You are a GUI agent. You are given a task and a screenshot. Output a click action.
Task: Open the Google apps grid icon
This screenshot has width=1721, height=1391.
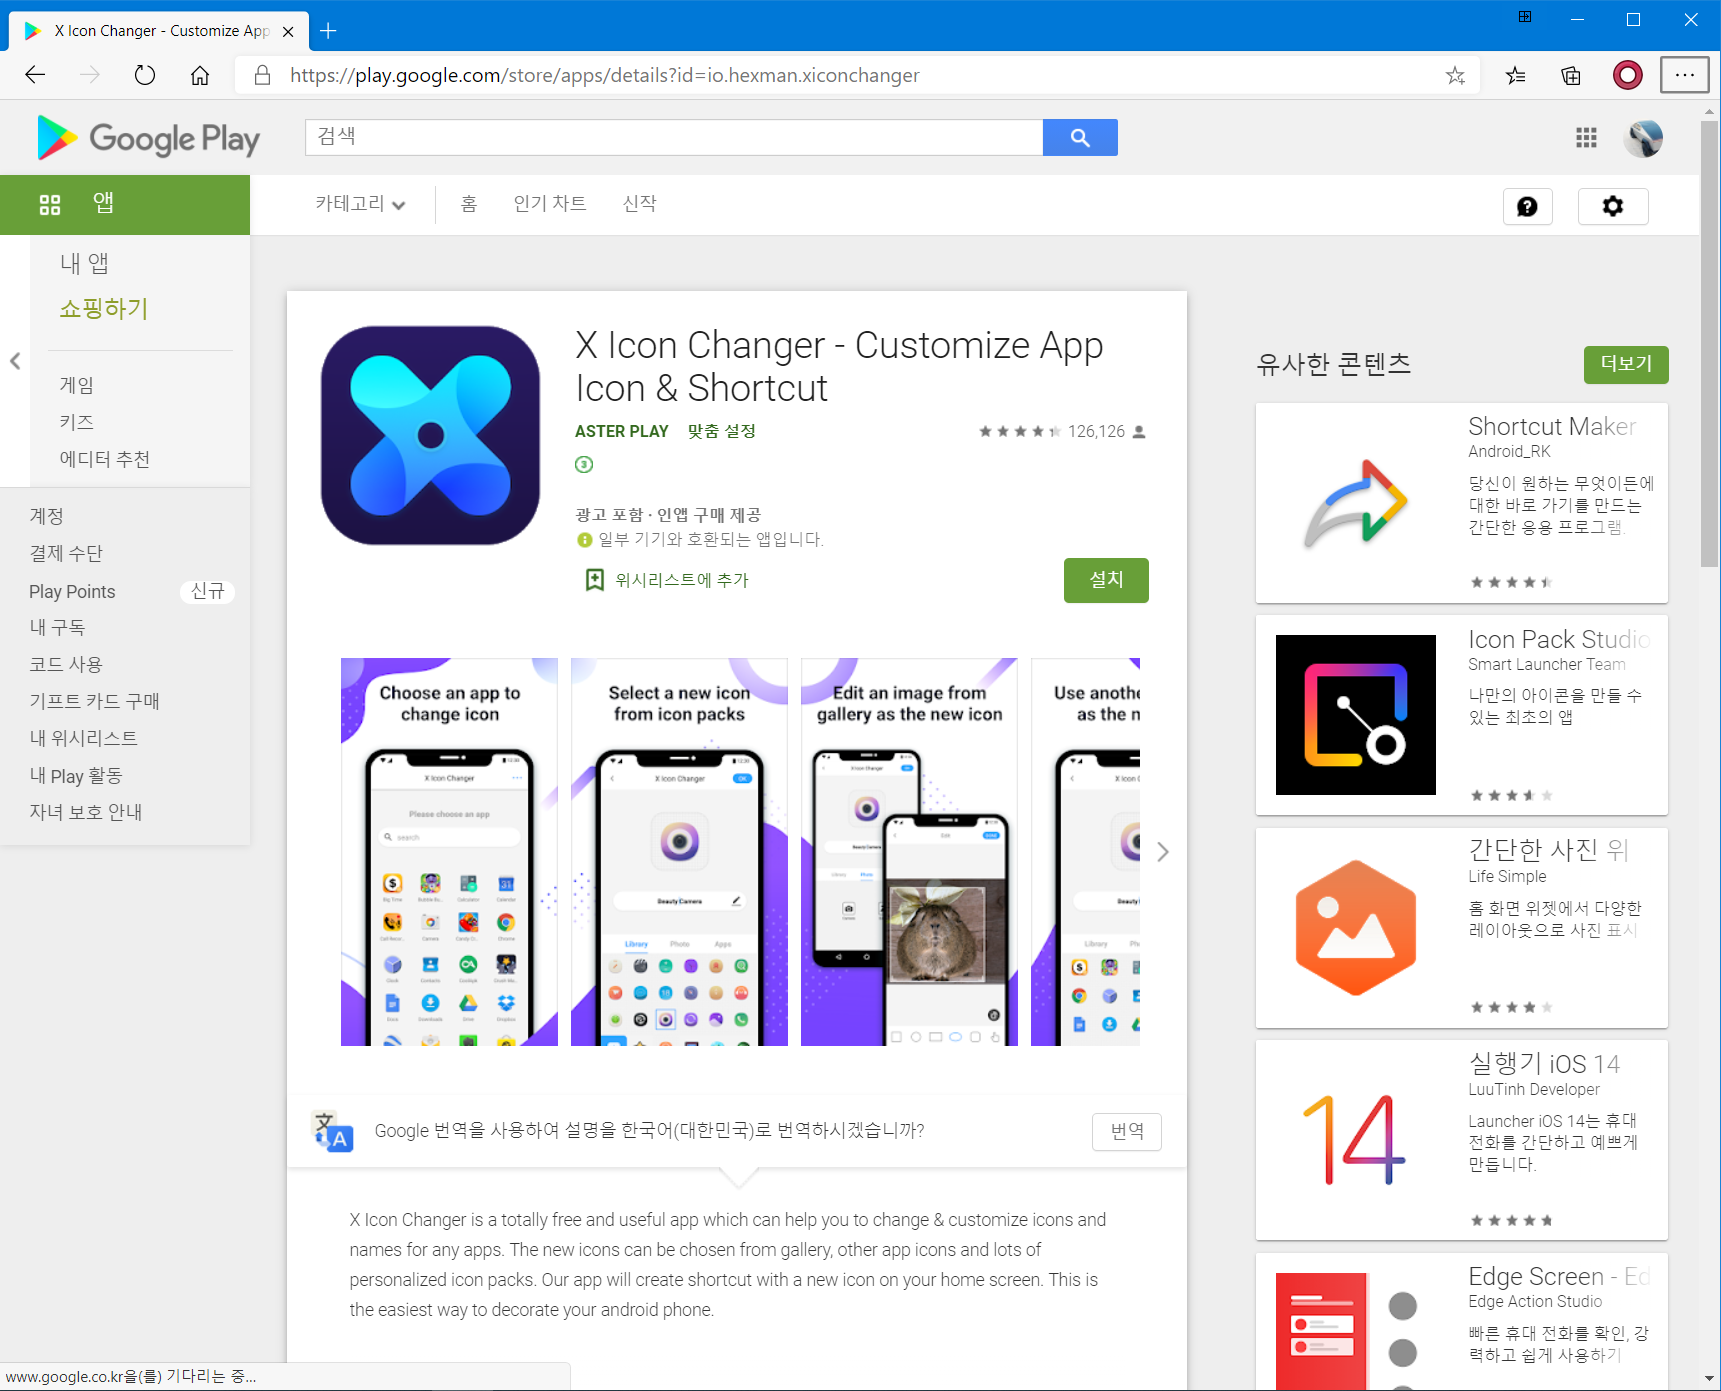click(x=1586, y=138)
